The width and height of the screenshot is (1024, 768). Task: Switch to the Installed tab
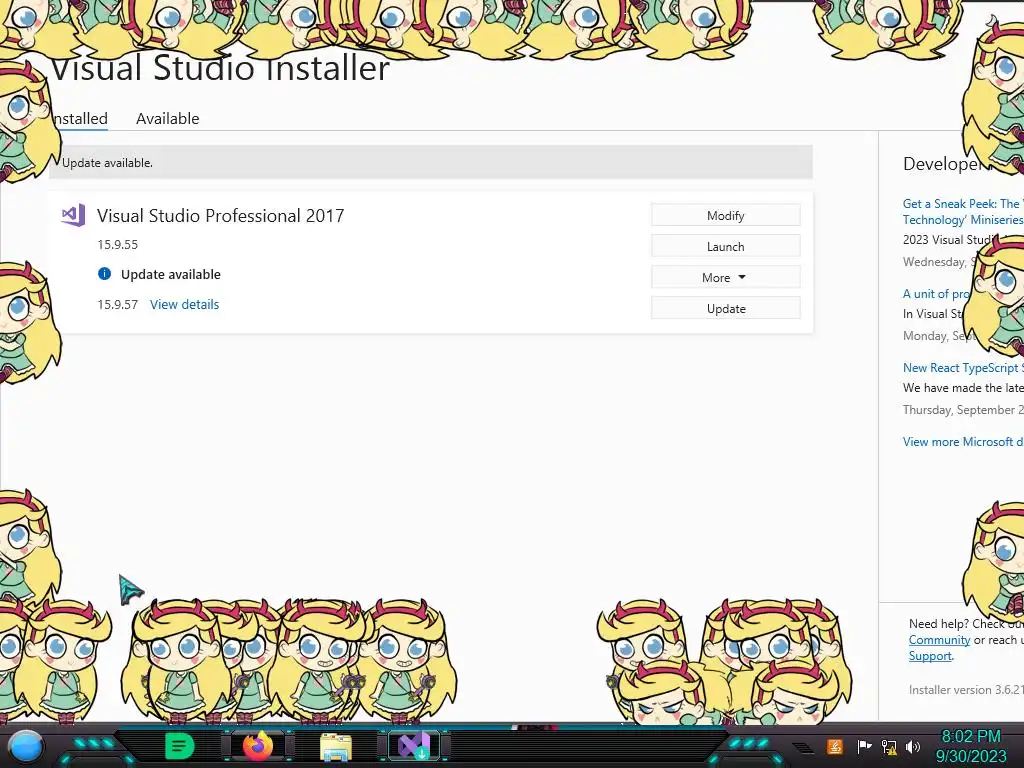pyautogui.click(x=80, y=118)
